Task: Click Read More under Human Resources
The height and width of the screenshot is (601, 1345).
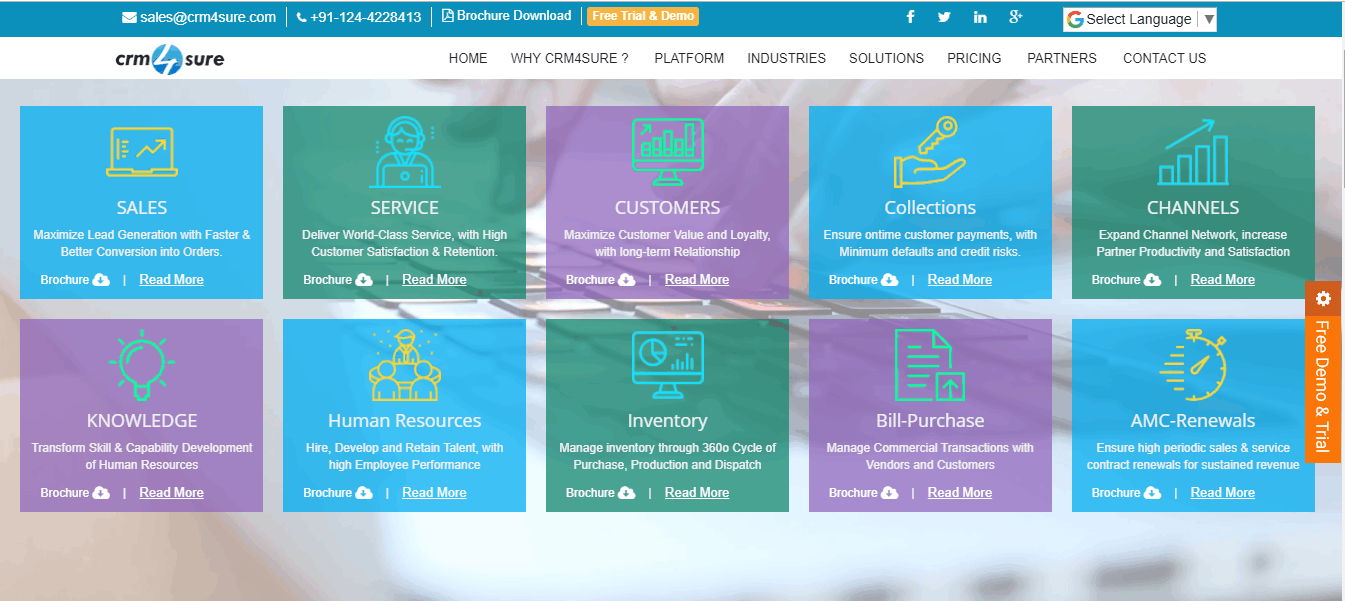Action: click(434, 493)
